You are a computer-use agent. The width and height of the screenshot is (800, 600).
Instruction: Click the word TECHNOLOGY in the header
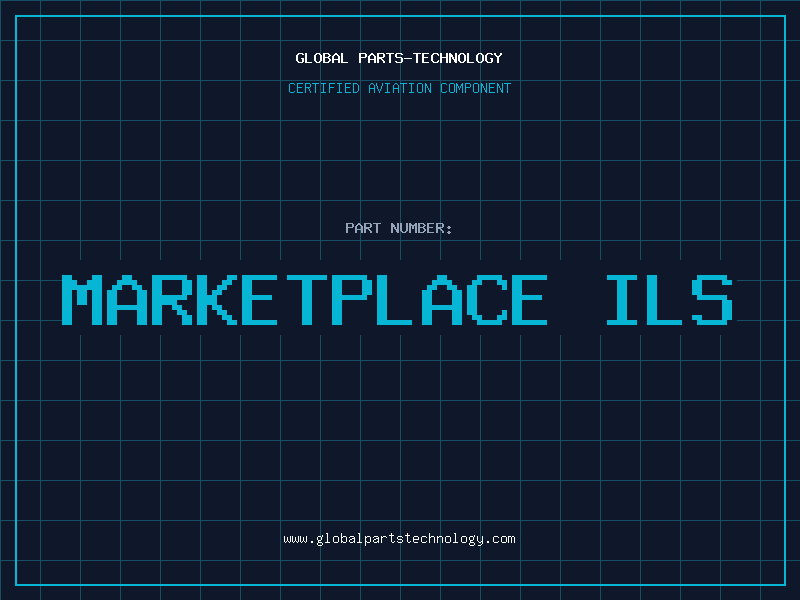(457, 58)
